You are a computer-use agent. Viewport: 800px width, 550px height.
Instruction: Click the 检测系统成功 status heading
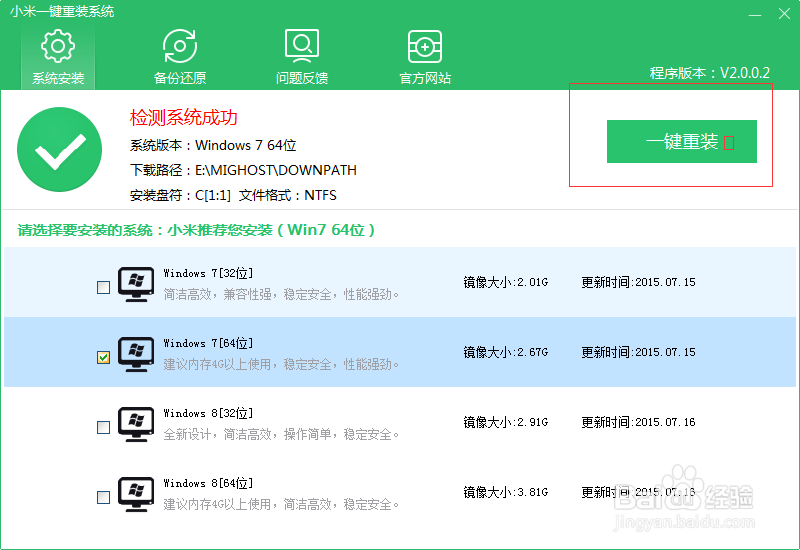pyautogui.click(x=184, y=118)
